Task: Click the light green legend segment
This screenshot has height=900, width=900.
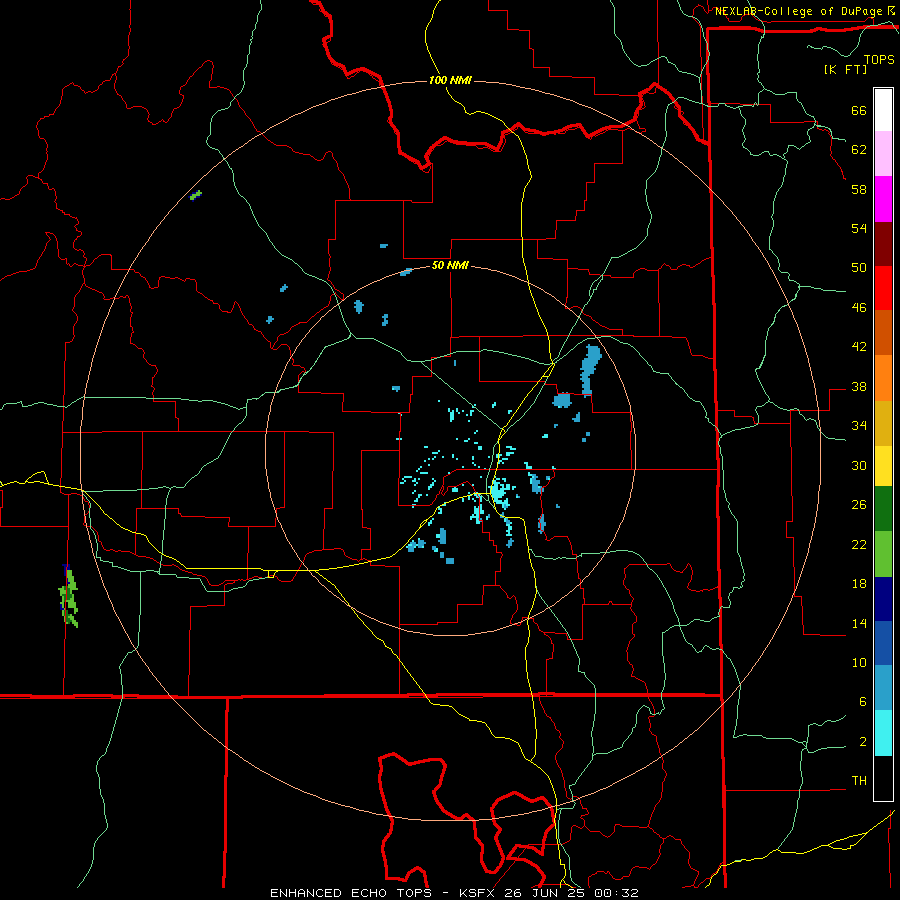Action: [x=883, y=554]
